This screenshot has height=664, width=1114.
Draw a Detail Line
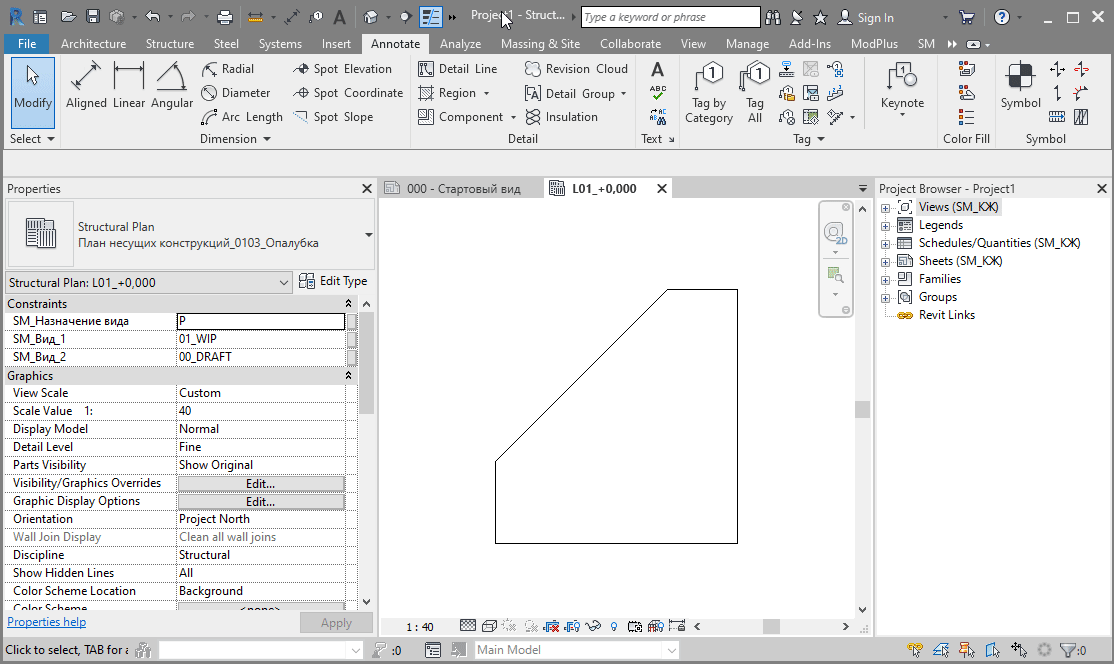pos(458,69)
